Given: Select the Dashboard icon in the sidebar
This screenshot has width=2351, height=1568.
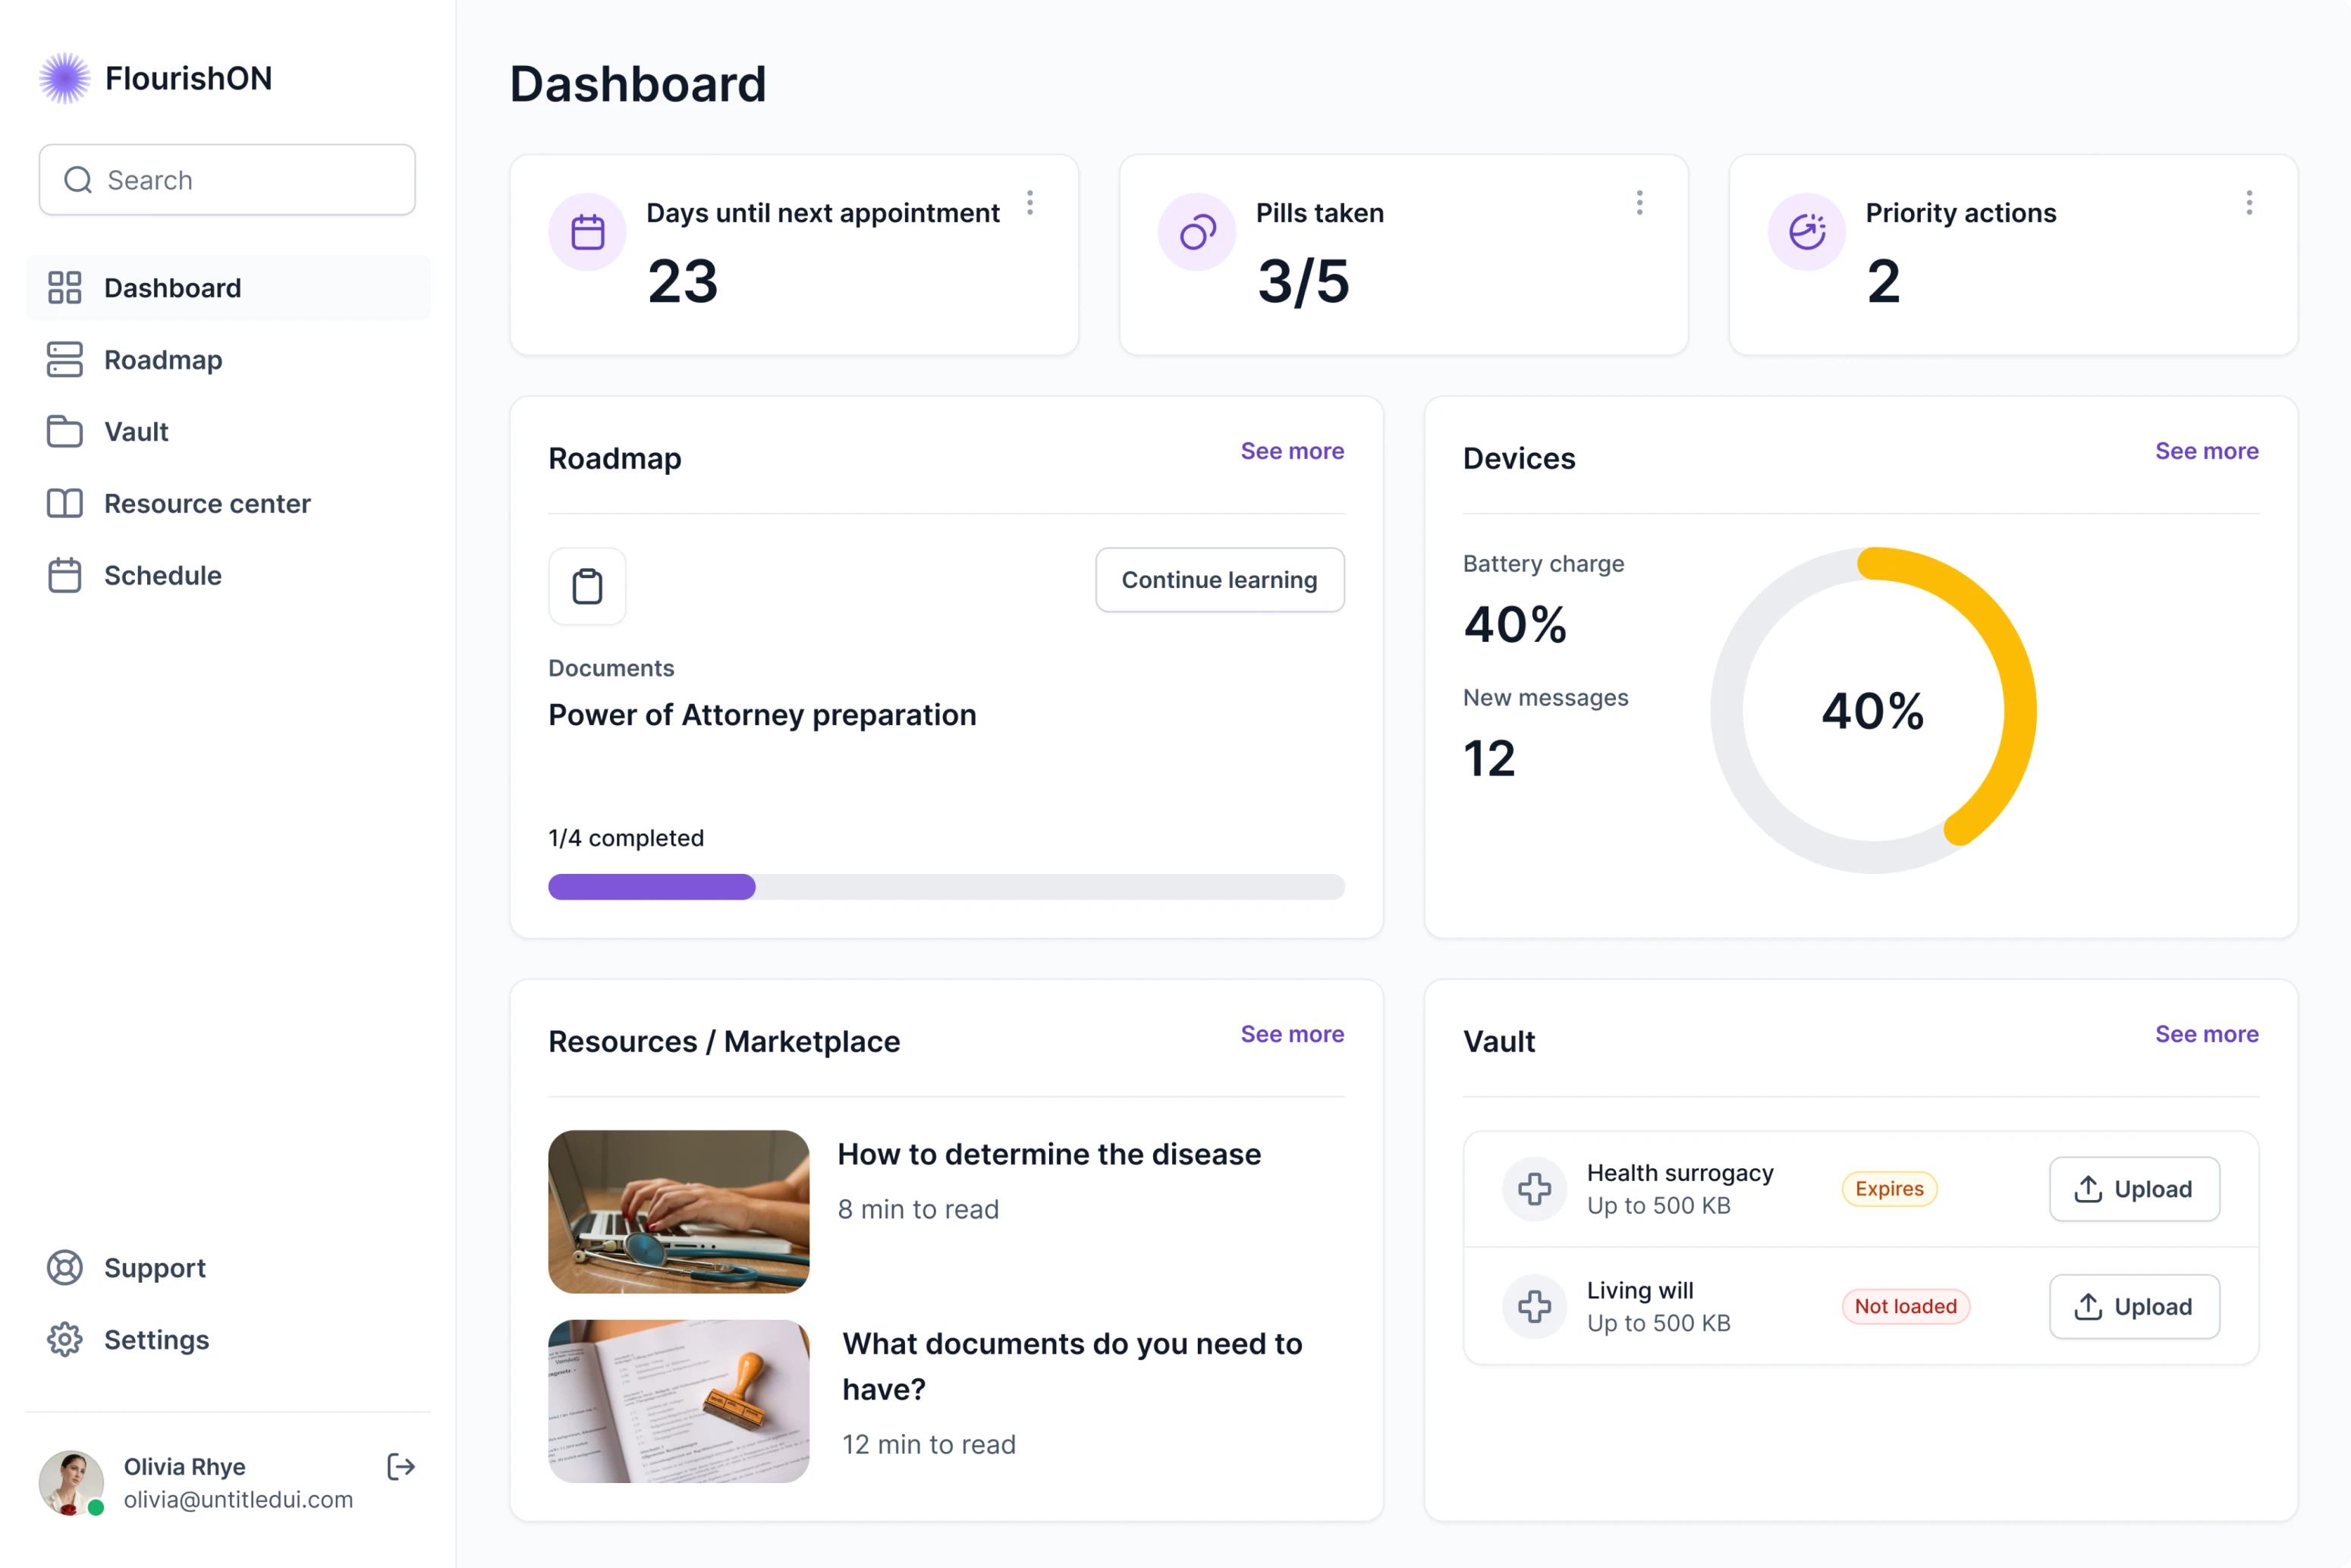Looking at the screenshot, I should coord(64,287).
